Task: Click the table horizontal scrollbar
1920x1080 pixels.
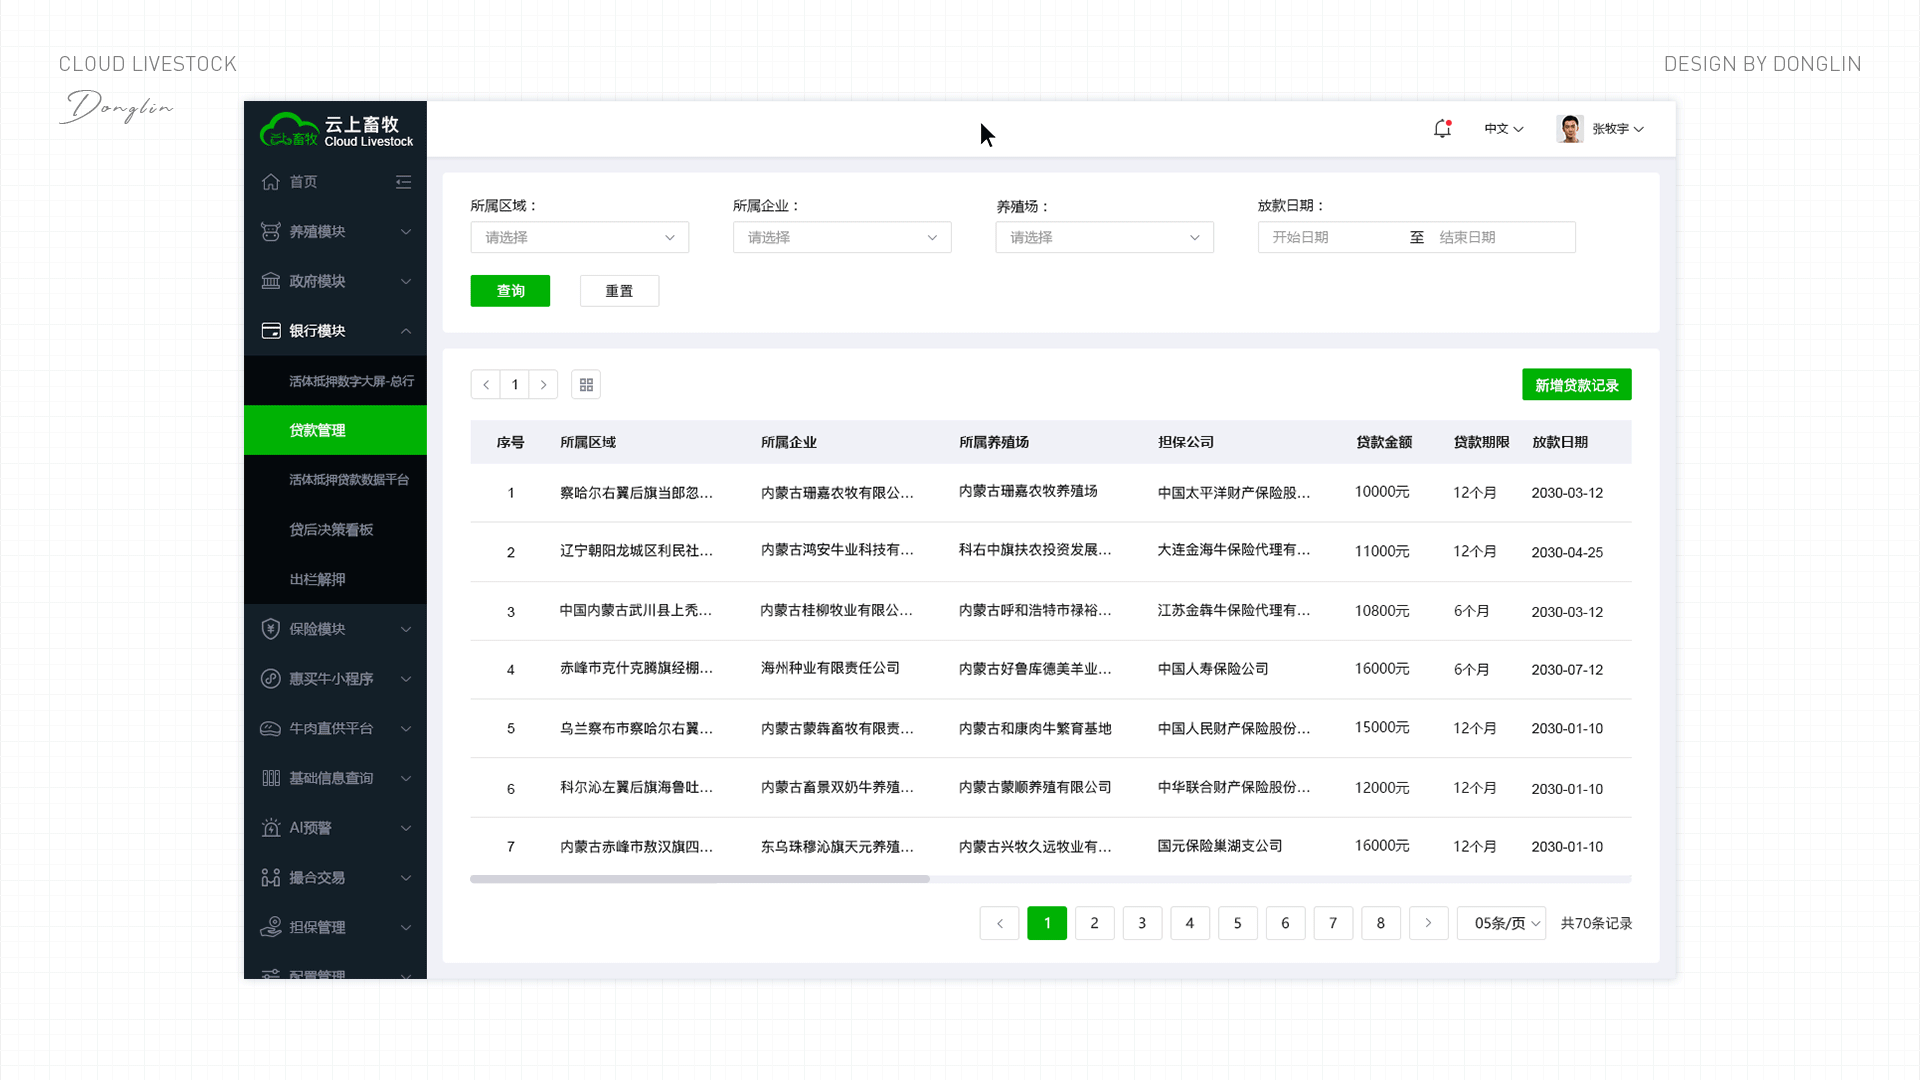Action: (700, 879)
